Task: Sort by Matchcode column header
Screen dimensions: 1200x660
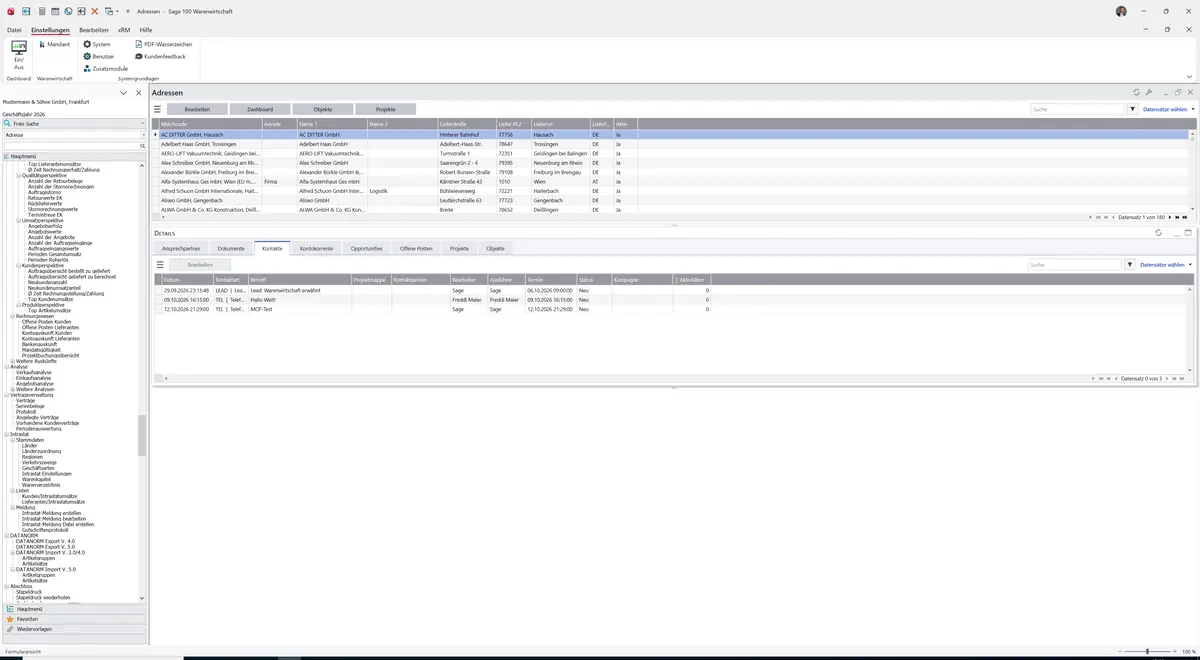Action: [x=210, y=124]
